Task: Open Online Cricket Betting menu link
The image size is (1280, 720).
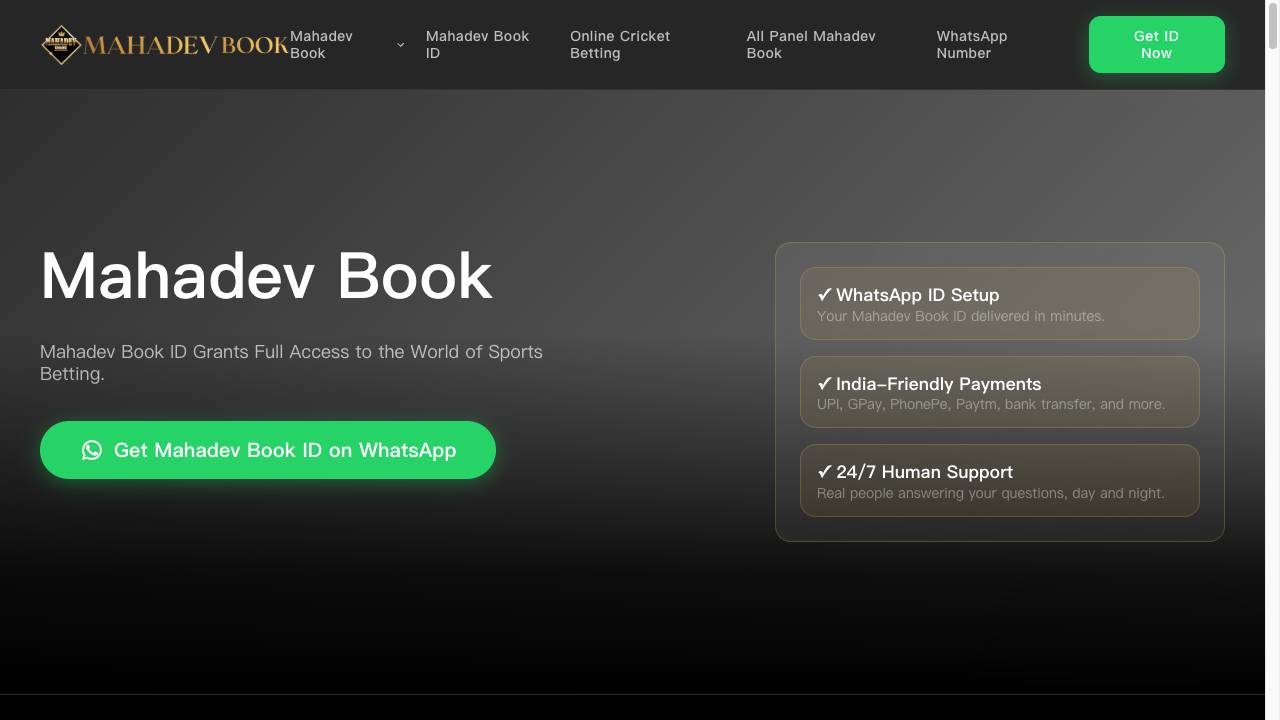Action: pos(620,45)
